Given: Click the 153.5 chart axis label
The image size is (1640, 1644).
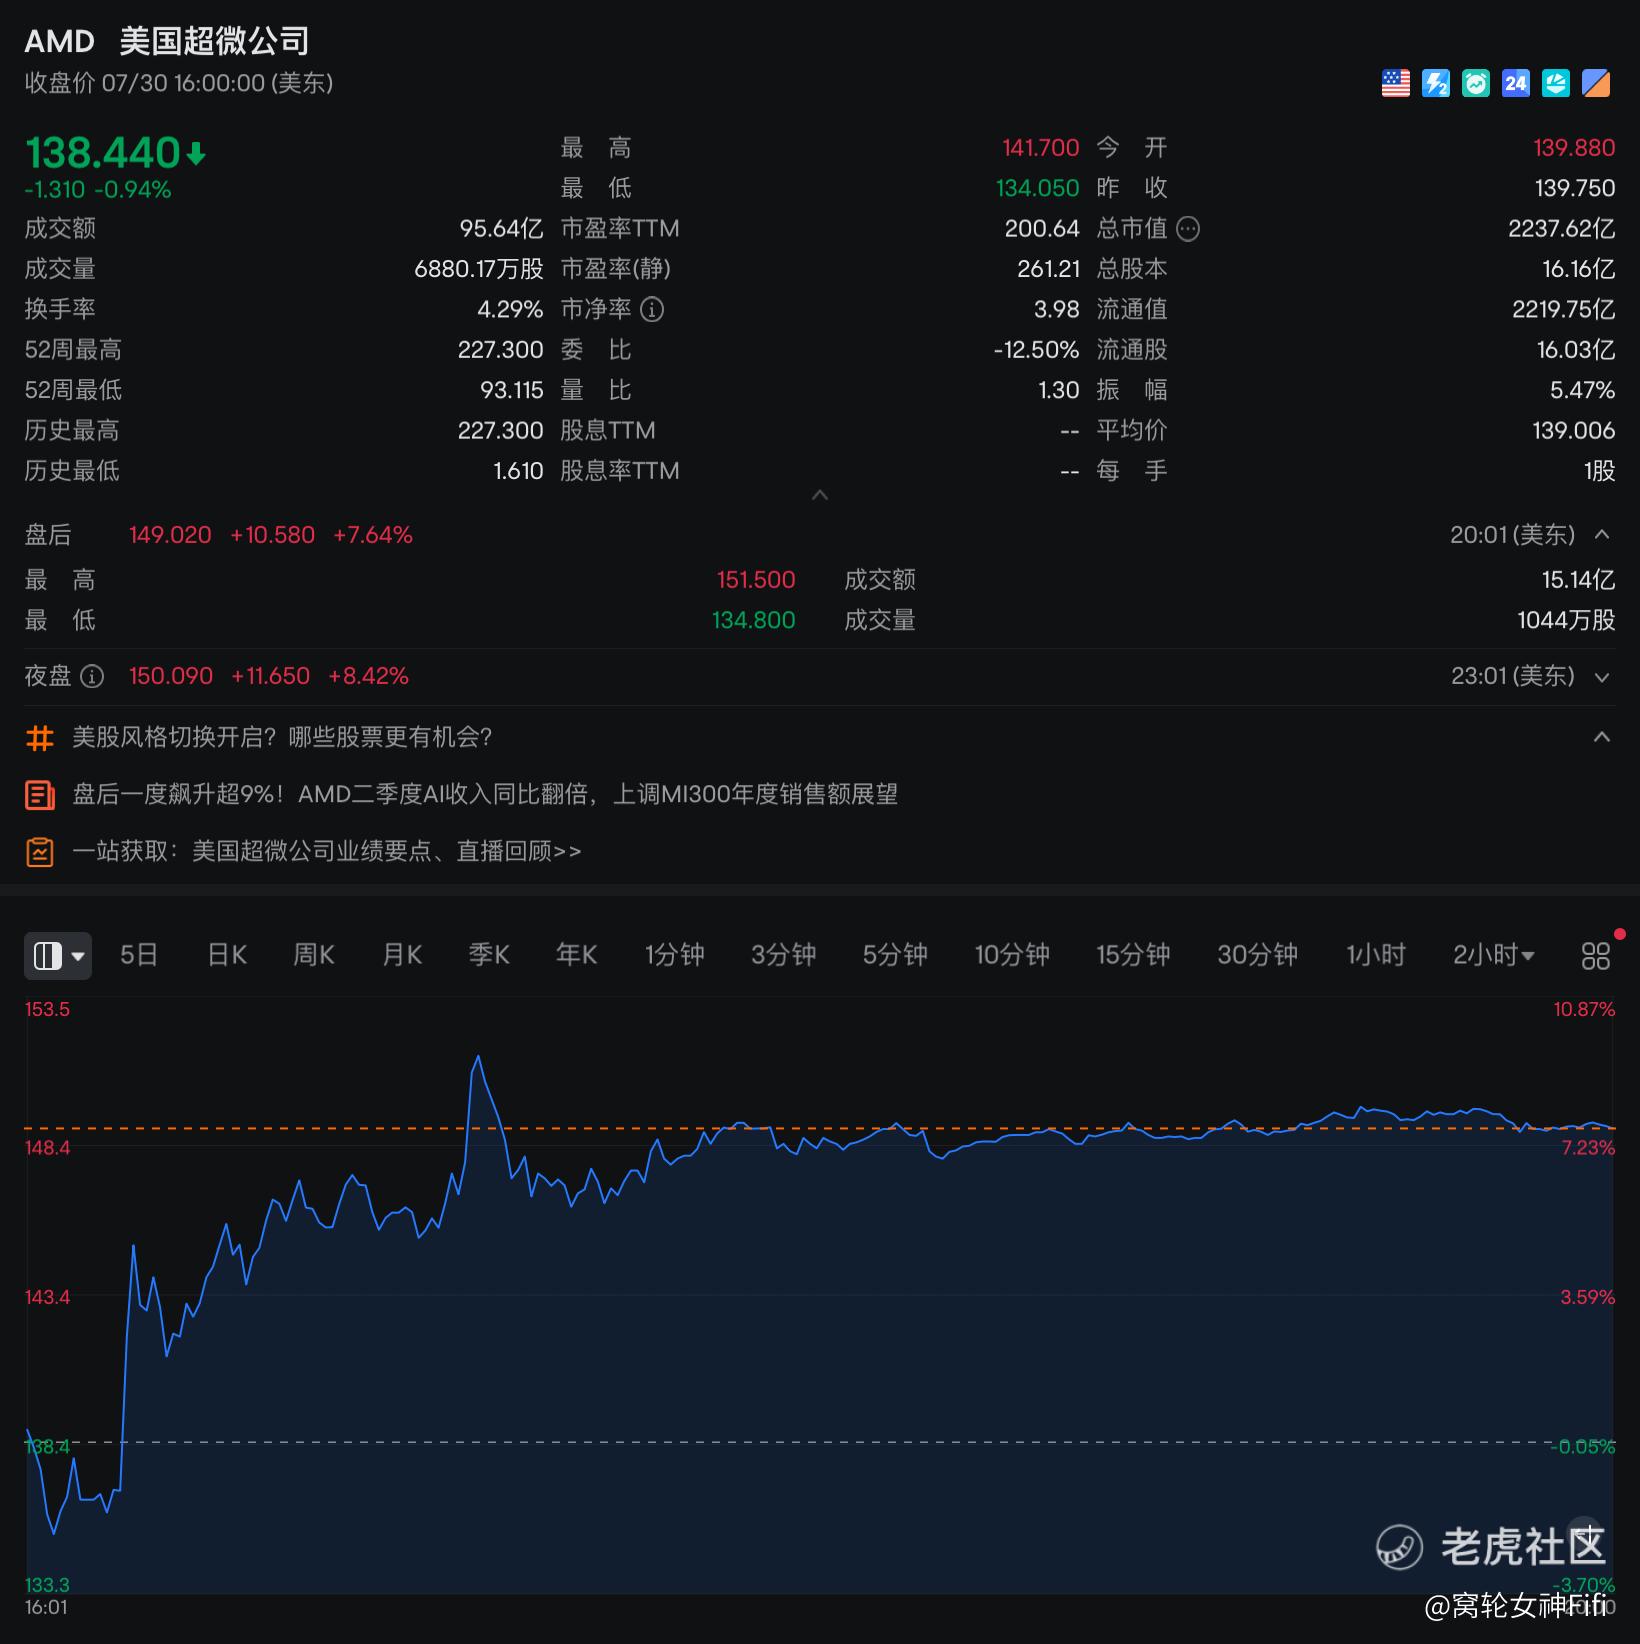Looking at the screenshot, I should [48, 1010].
